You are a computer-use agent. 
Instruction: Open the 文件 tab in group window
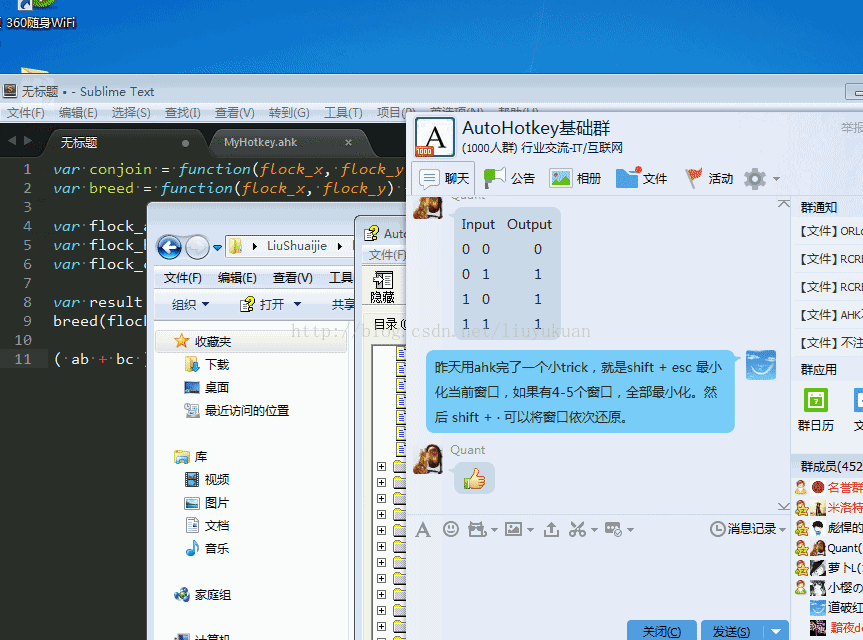pos(641,179)
